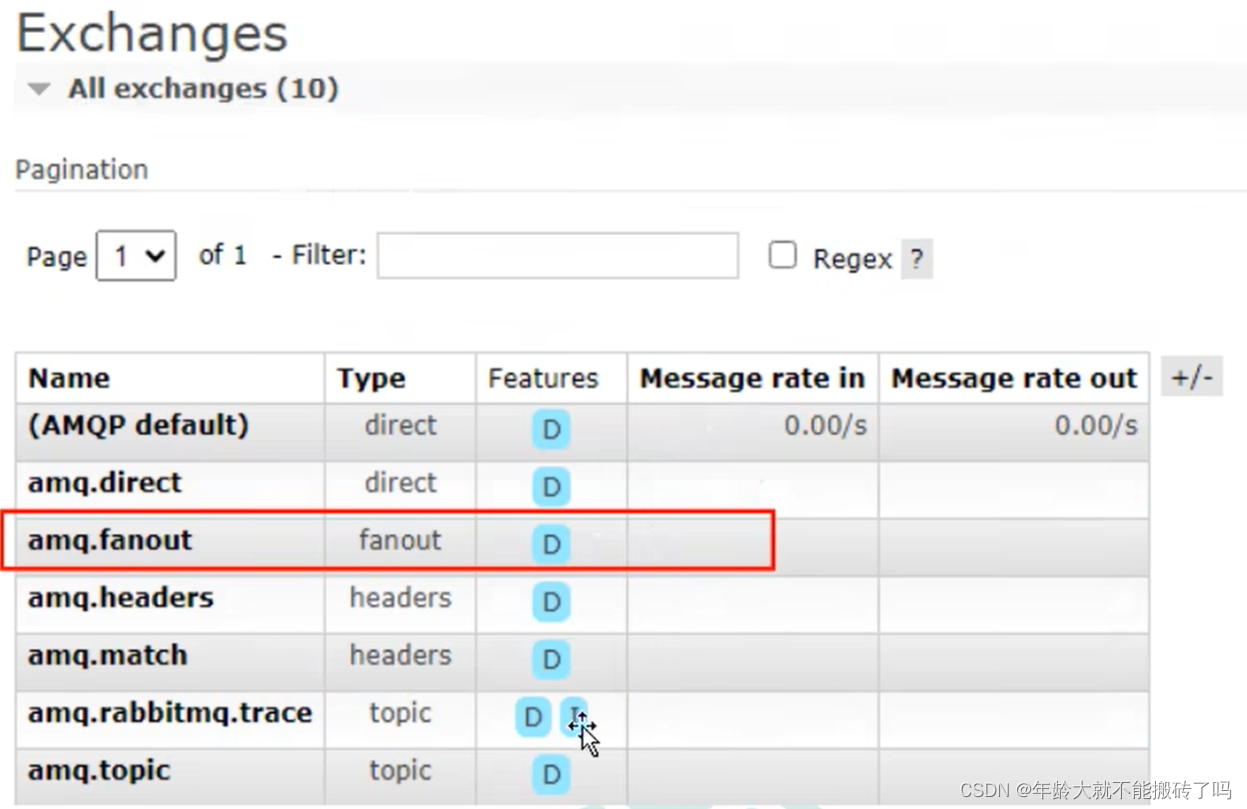Sort by Message rate in column
1247x809 pixels.
pyautogui.click(x=752, y=379)
